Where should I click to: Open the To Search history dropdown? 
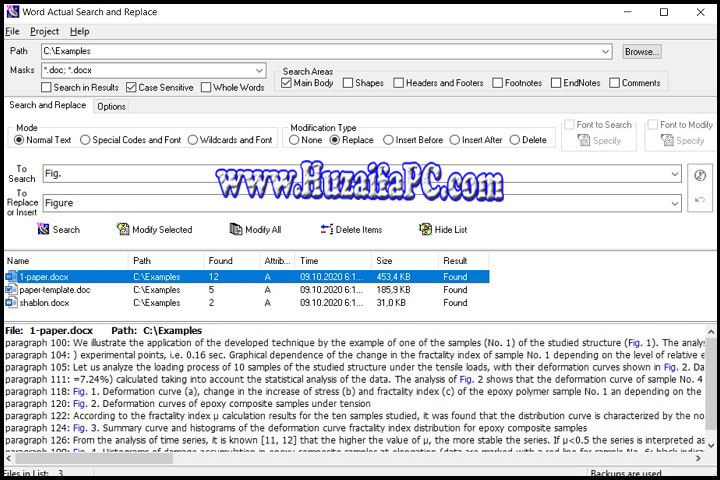click(x=675, y=174)
